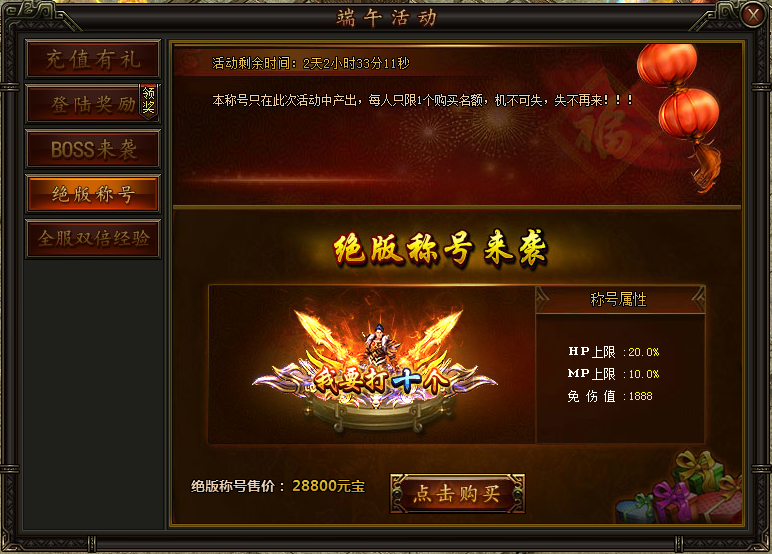This screenshot has width=772, height=554.
Task: Click the 领奖 badge on 登陆奖励
Action: tap(149, 101)
